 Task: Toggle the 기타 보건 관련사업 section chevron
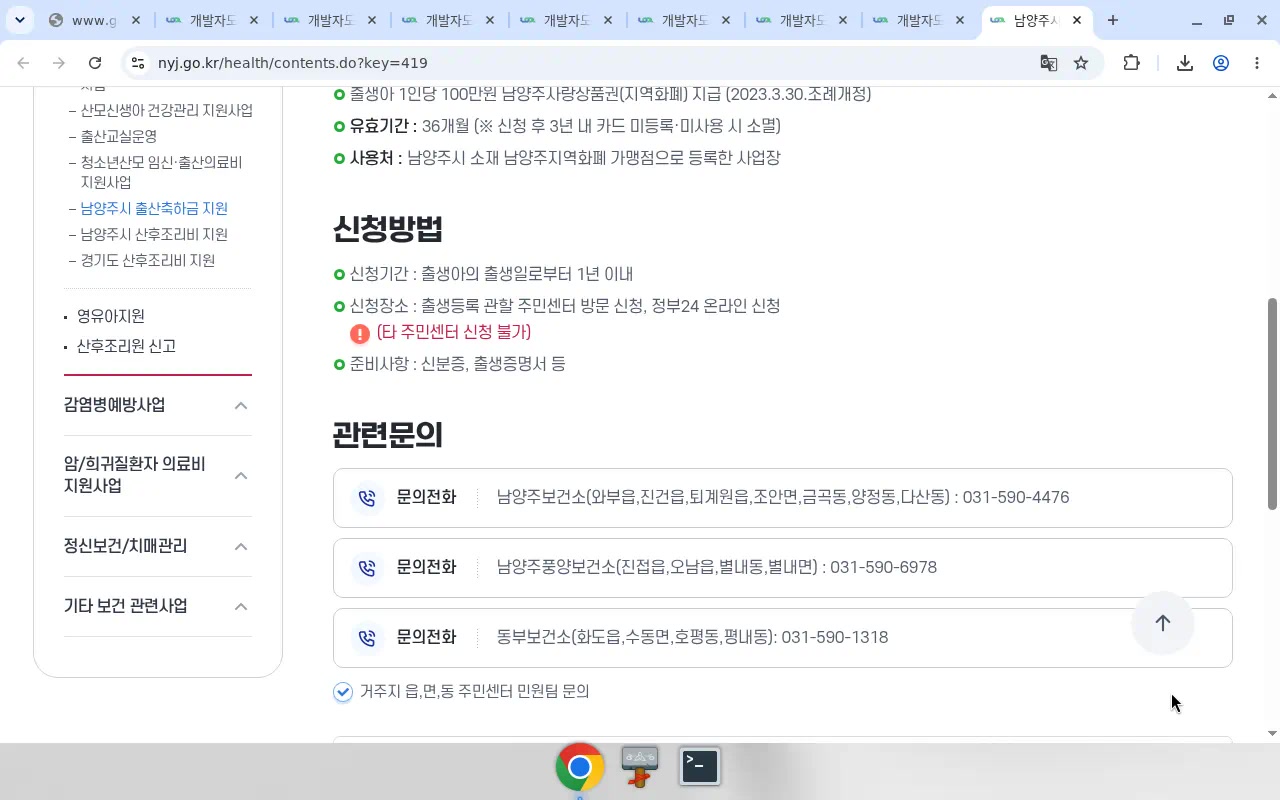pyautogui.click(x=240, y=606)
